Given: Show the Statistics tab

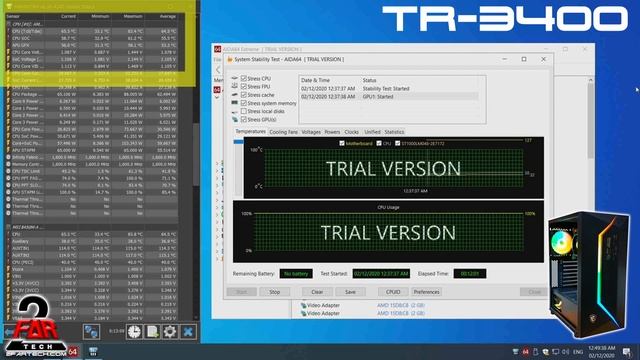Looking at the screenshot, I should [x=394, y=132].
